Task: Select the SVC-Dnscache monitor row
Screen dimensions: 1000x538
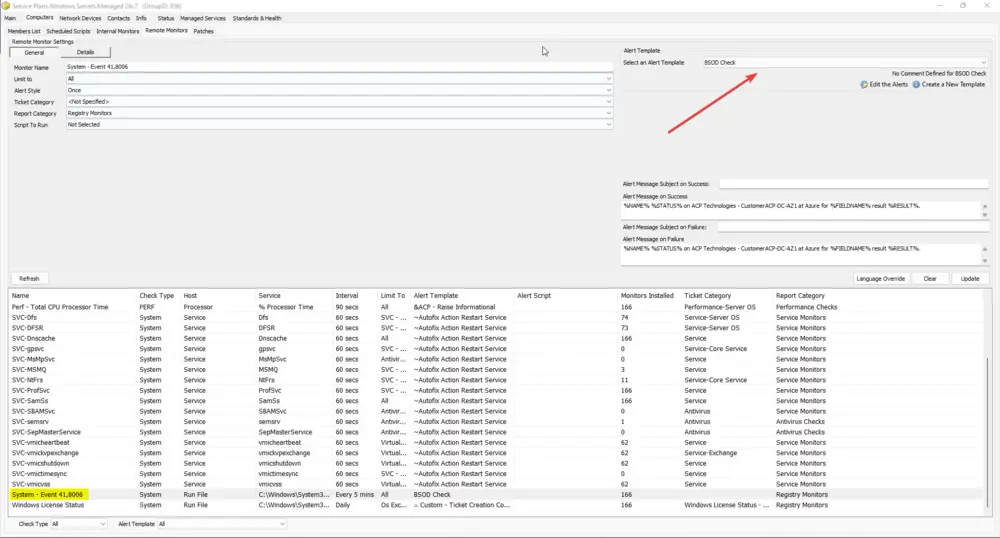Action: [496, 338]
